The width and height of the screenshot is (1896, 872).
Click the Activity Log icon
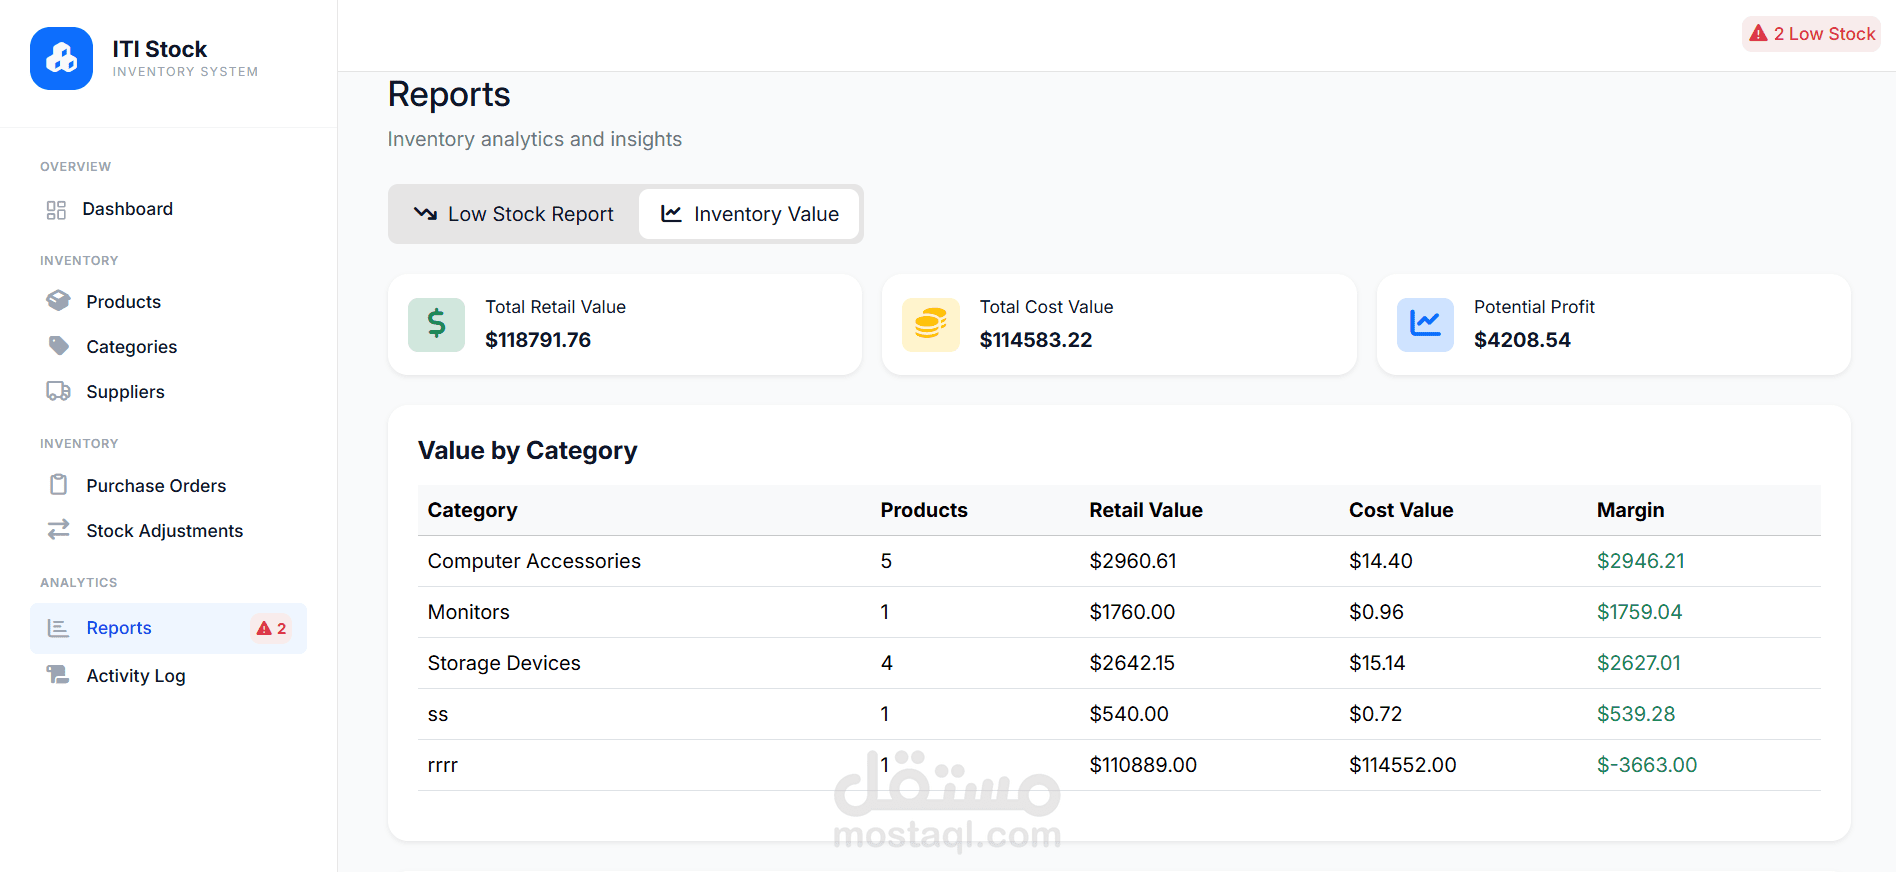[x=59, y=675]
